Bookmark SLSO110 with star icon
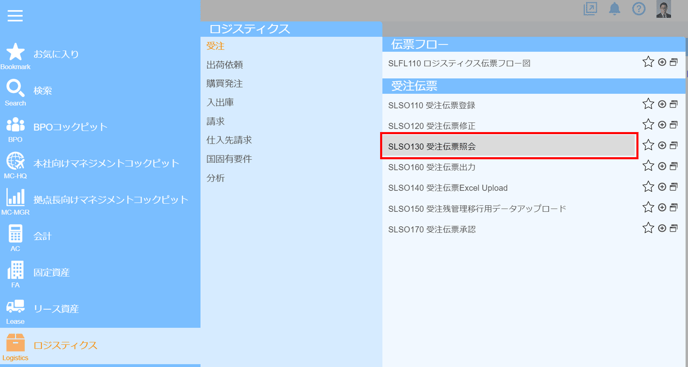688x367 pixels. [x=648, y=104]
